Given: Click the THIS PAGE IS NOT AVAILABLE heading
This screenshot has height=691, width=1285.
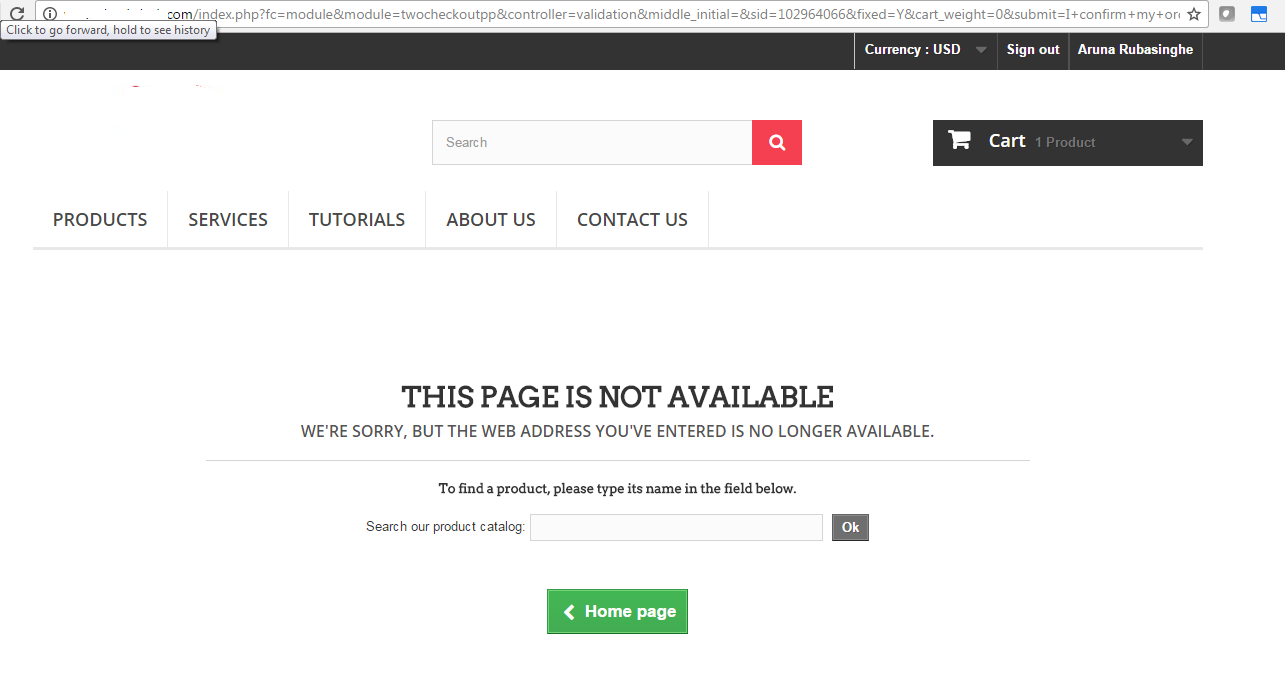Looking at the screenshot, I should tap(617, 397).
